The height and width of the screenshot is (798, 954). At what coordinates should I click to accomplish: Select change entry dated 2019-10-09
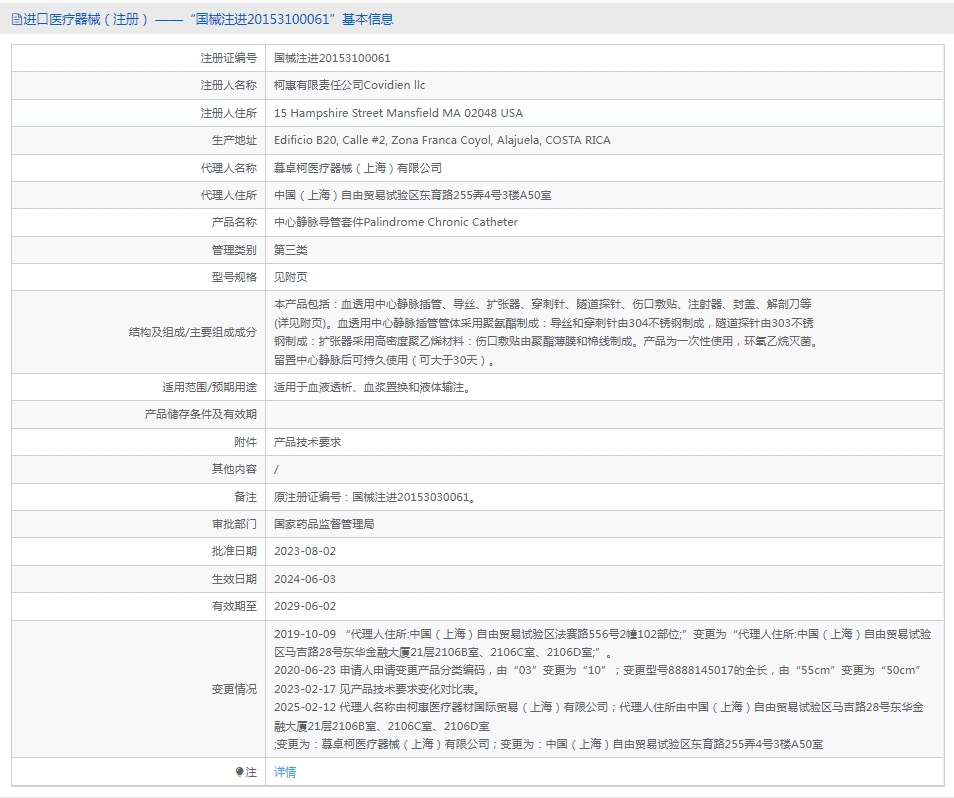click(x=602, y=643)
